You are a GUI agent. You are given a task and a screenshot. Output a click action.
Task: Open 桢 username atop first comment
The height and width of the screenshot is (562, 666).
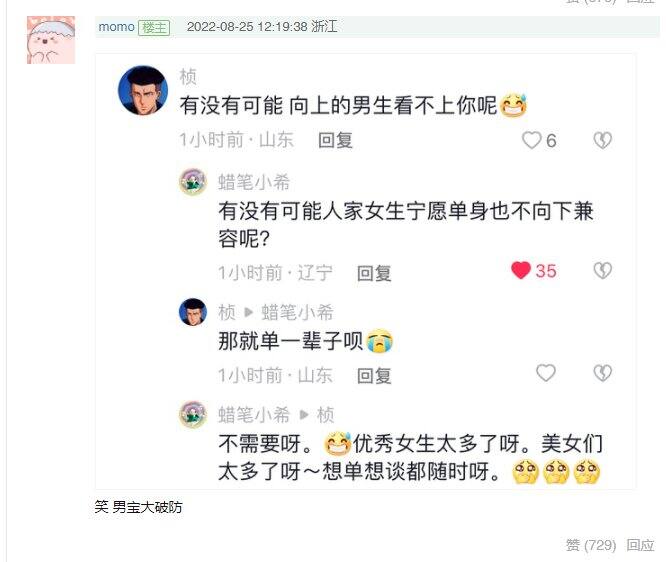188,77
